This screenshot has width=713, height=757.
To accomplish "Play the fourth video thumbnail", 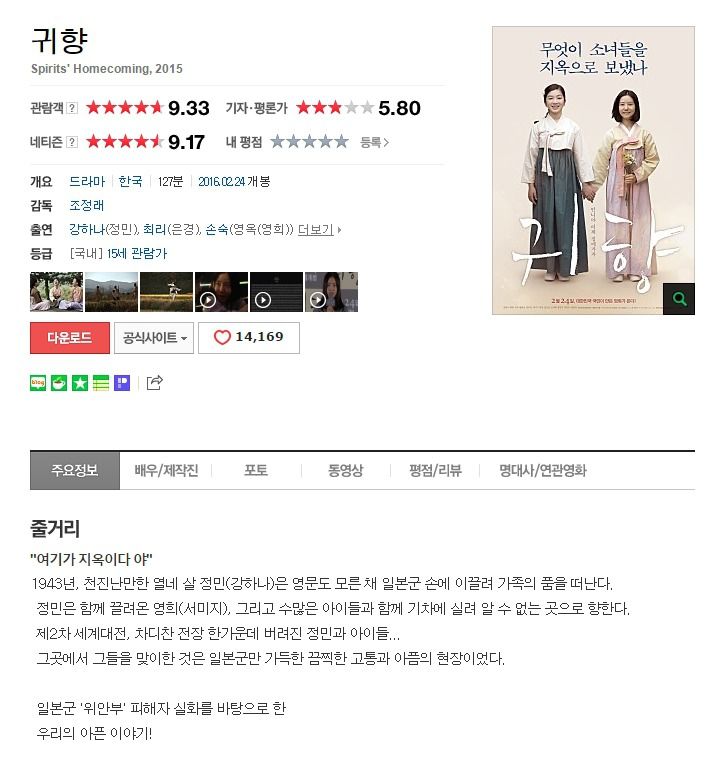I will click(x=222, y=292).
